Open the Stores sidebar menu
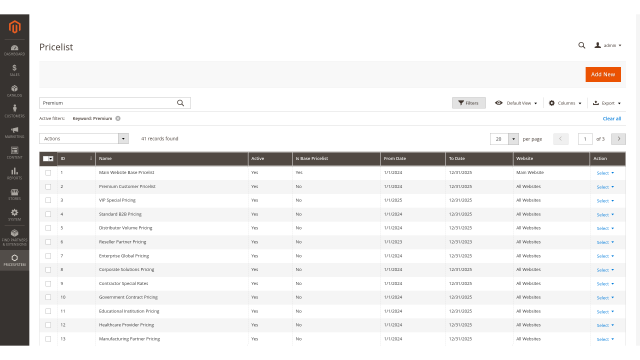The image size is (640, 360). 14,194
